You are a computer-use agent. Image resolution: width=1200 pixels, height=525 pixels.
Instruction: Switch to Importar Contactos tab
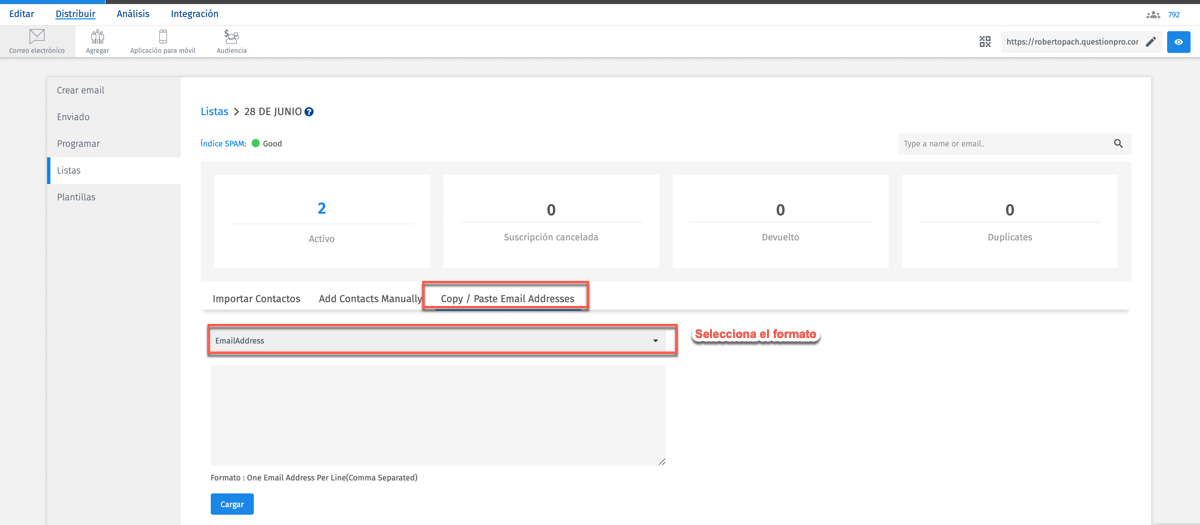coord(256,299)
